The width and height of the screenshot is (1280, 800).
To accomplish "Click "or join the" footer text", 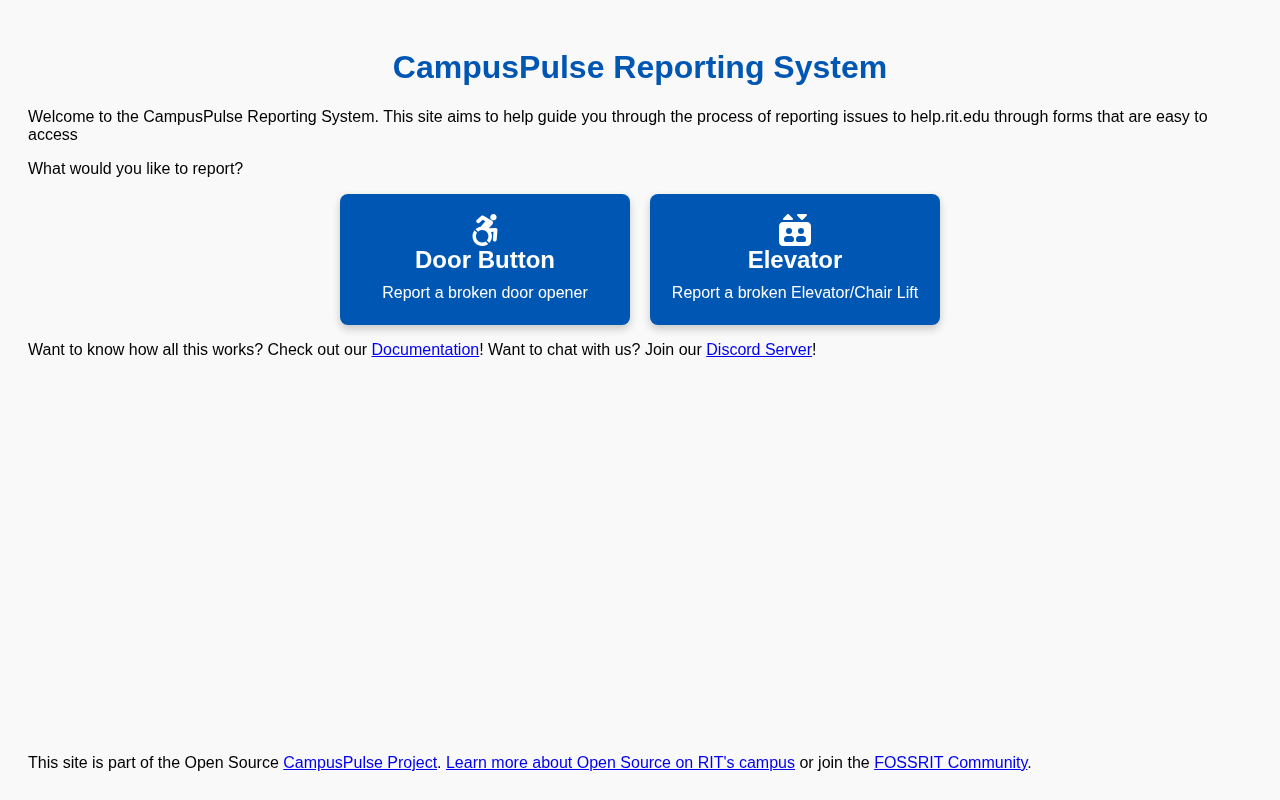I will (x=834, y=763).
